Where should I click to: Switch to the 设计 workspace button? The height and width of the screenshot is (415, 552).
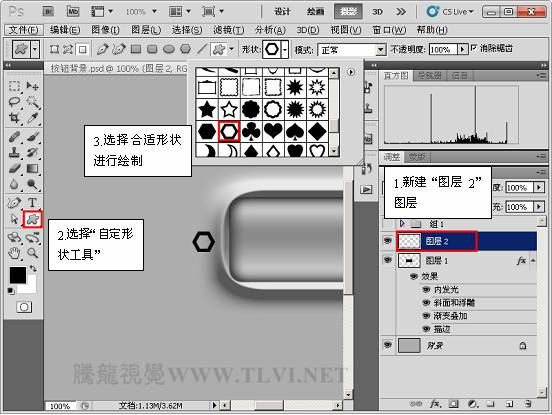pos(282,12)
